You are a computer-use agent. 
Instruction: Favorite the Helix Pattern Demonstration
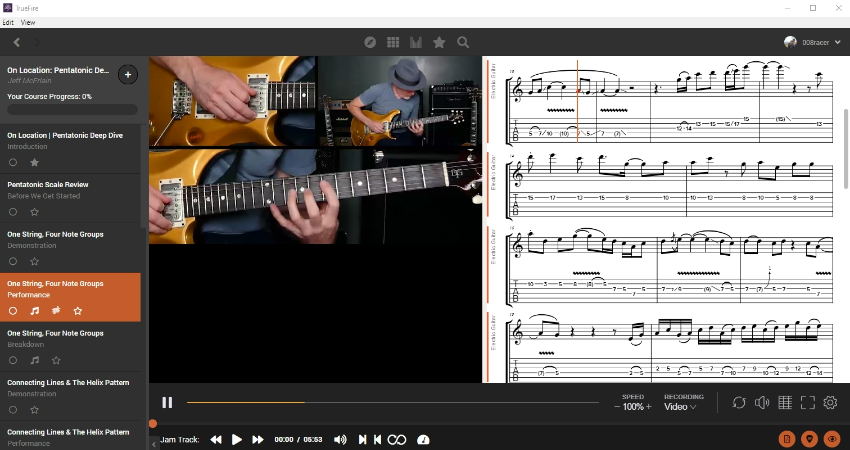click(35, 410)
